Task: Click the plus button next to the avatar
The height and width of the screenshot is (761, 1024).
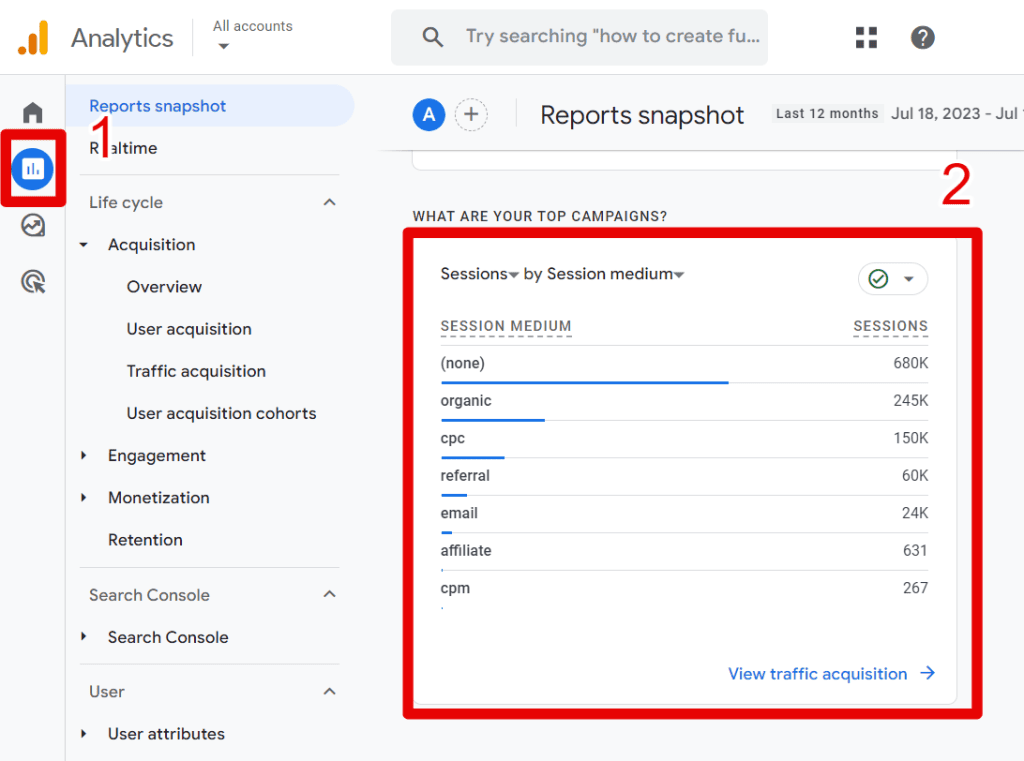Action: tap(471, 114)
